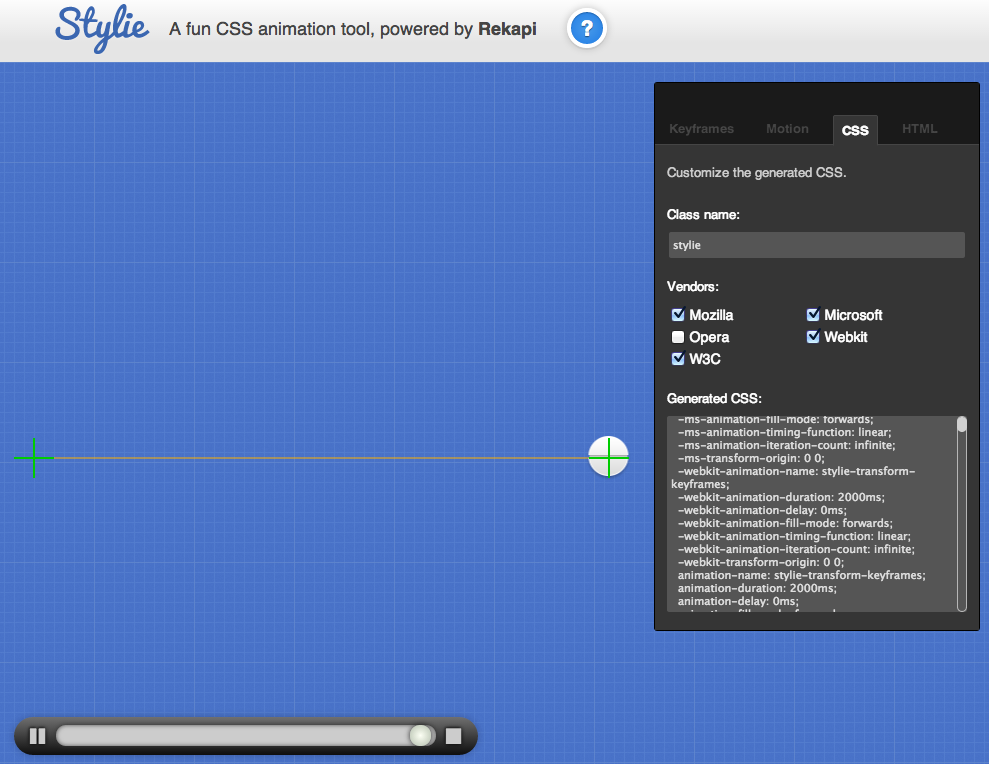Screen dimensions: 989x764
Task: Select the HTML tab
Action: (x=919, y=129)
